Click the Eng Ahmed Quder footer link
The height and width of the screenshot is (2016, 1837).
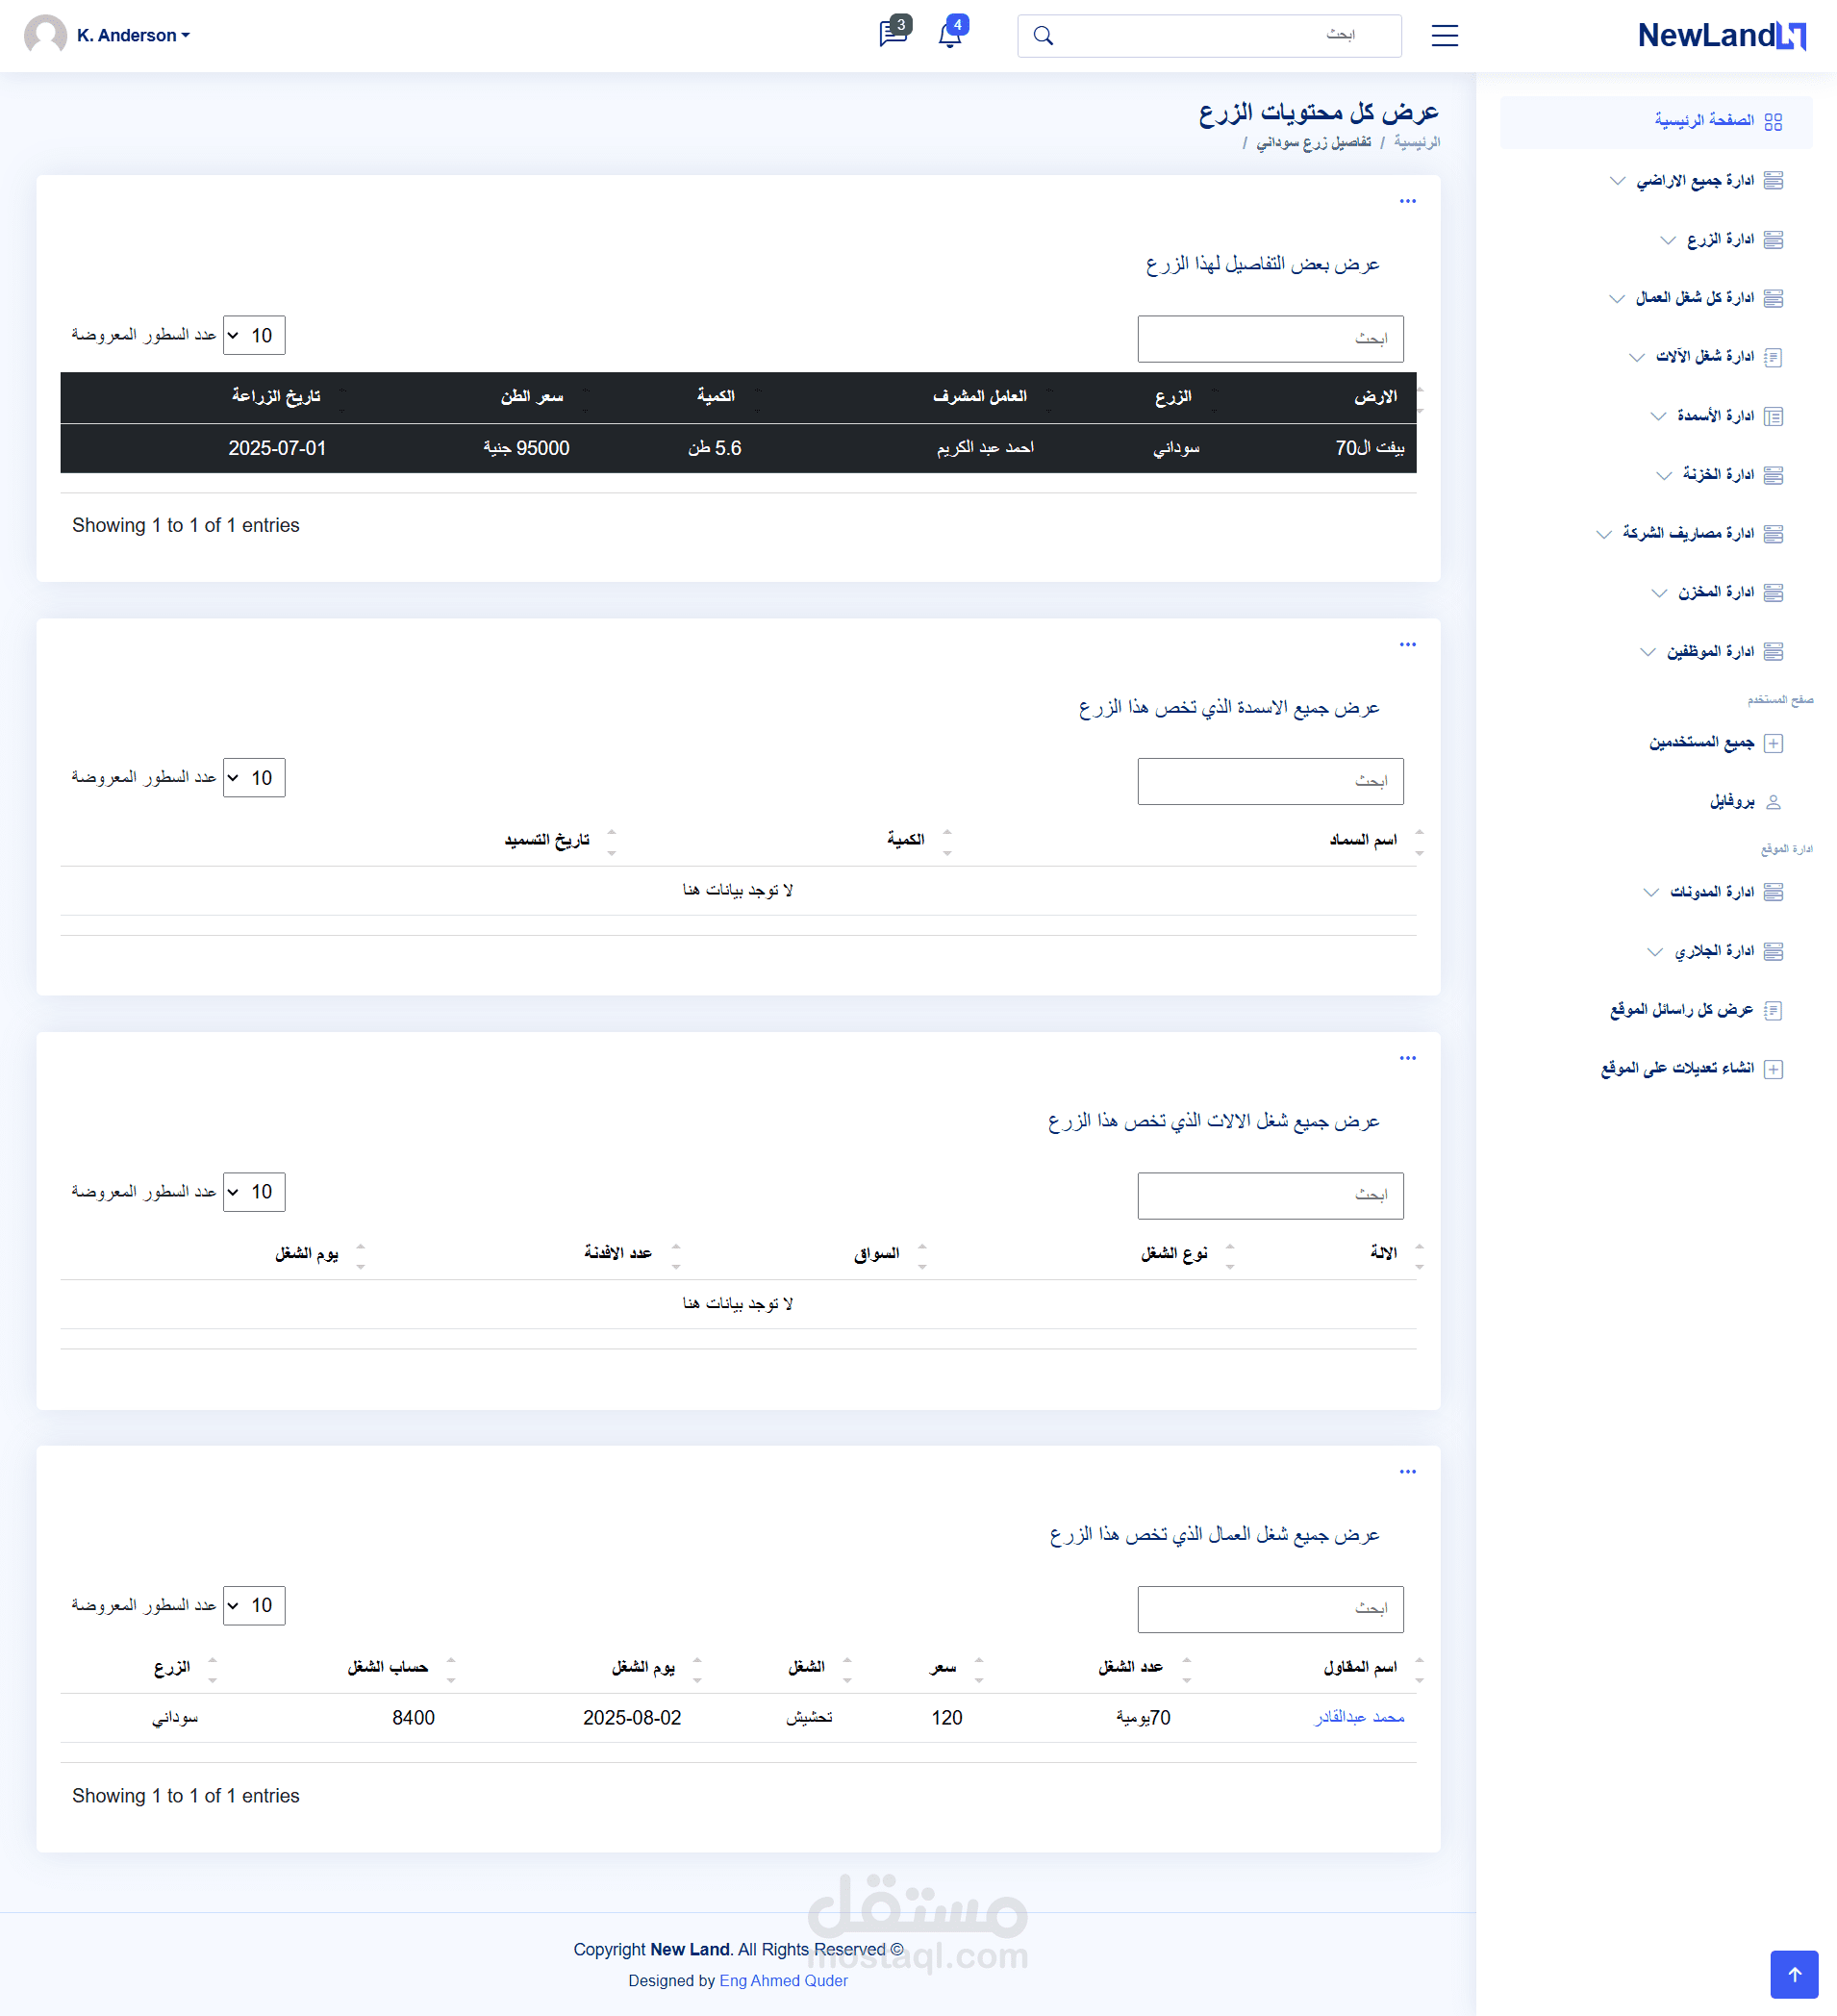pos(783,1980)
